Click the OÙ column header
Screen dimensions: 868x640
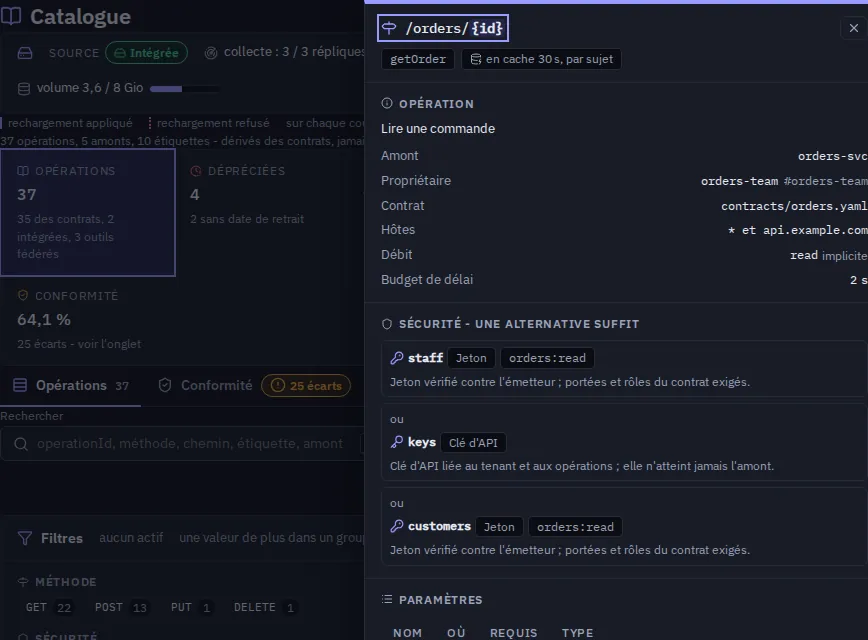tap(456, 632)
